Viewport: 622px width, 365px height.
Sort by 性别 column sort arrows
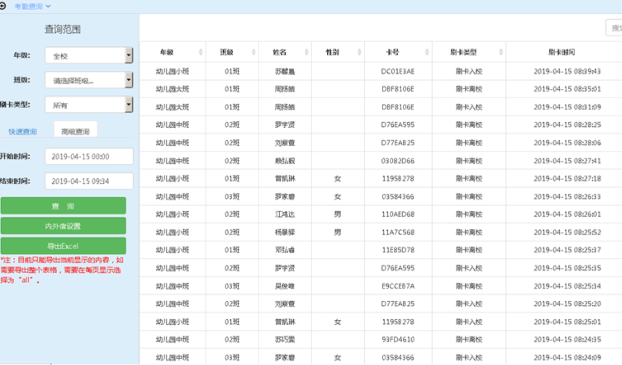coord(359,52)
